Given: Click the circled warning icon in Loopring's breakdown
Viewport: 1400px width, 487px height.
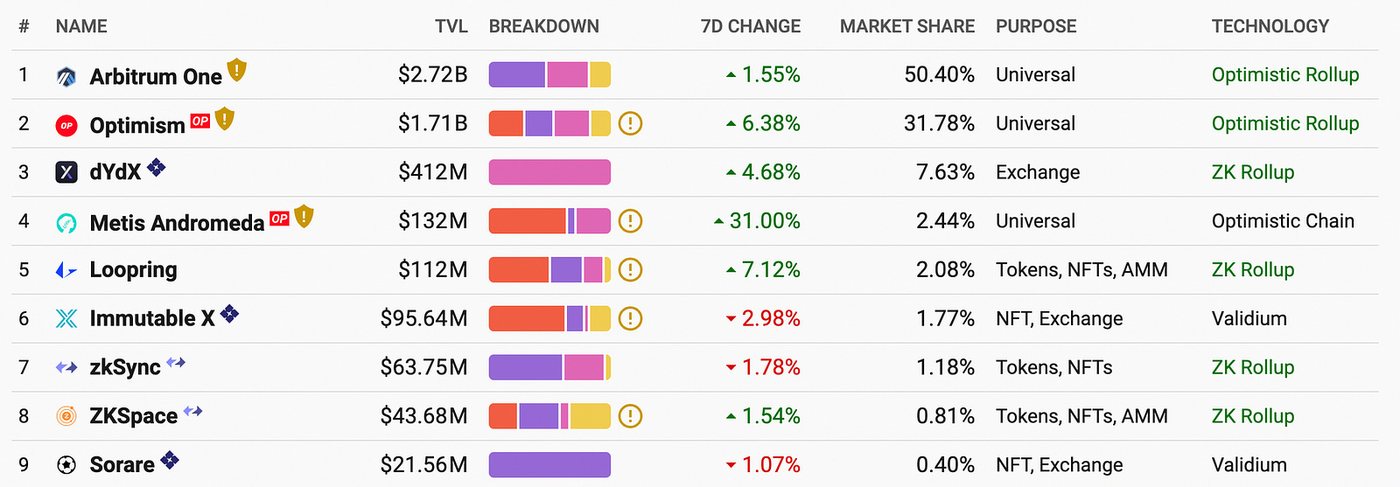Looking at the screenshot, I should (630, 270).
